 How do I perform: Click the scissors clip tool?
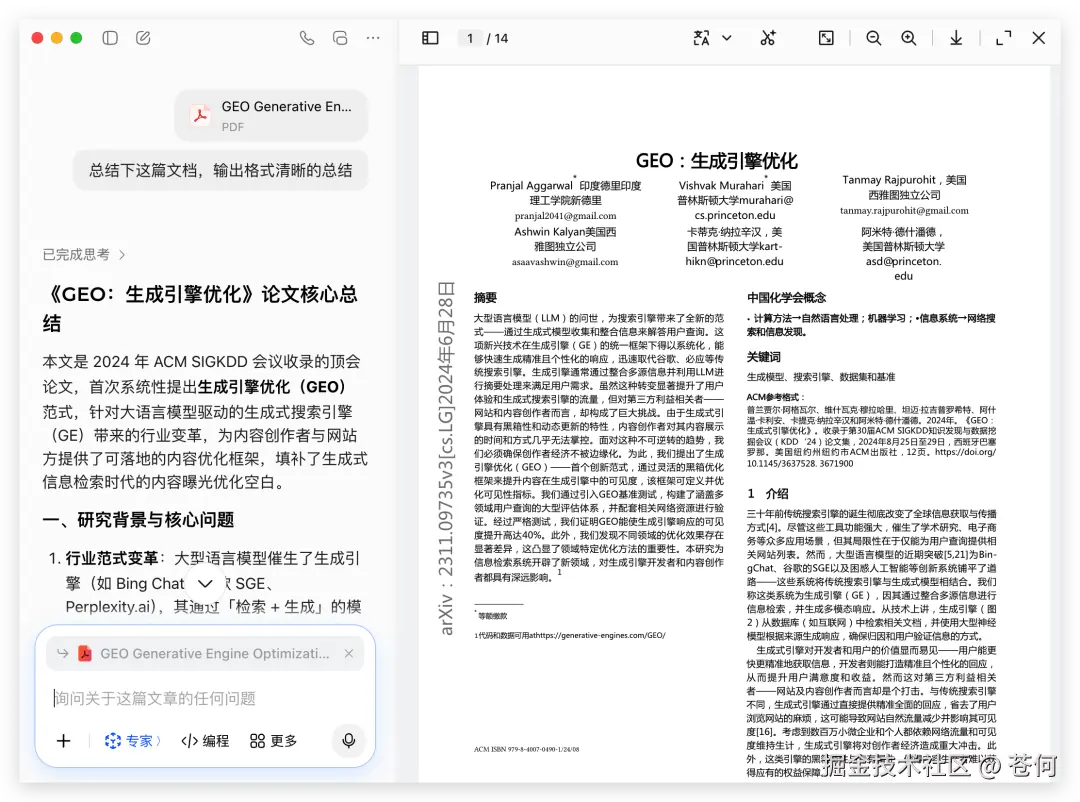tap(768, 37)
